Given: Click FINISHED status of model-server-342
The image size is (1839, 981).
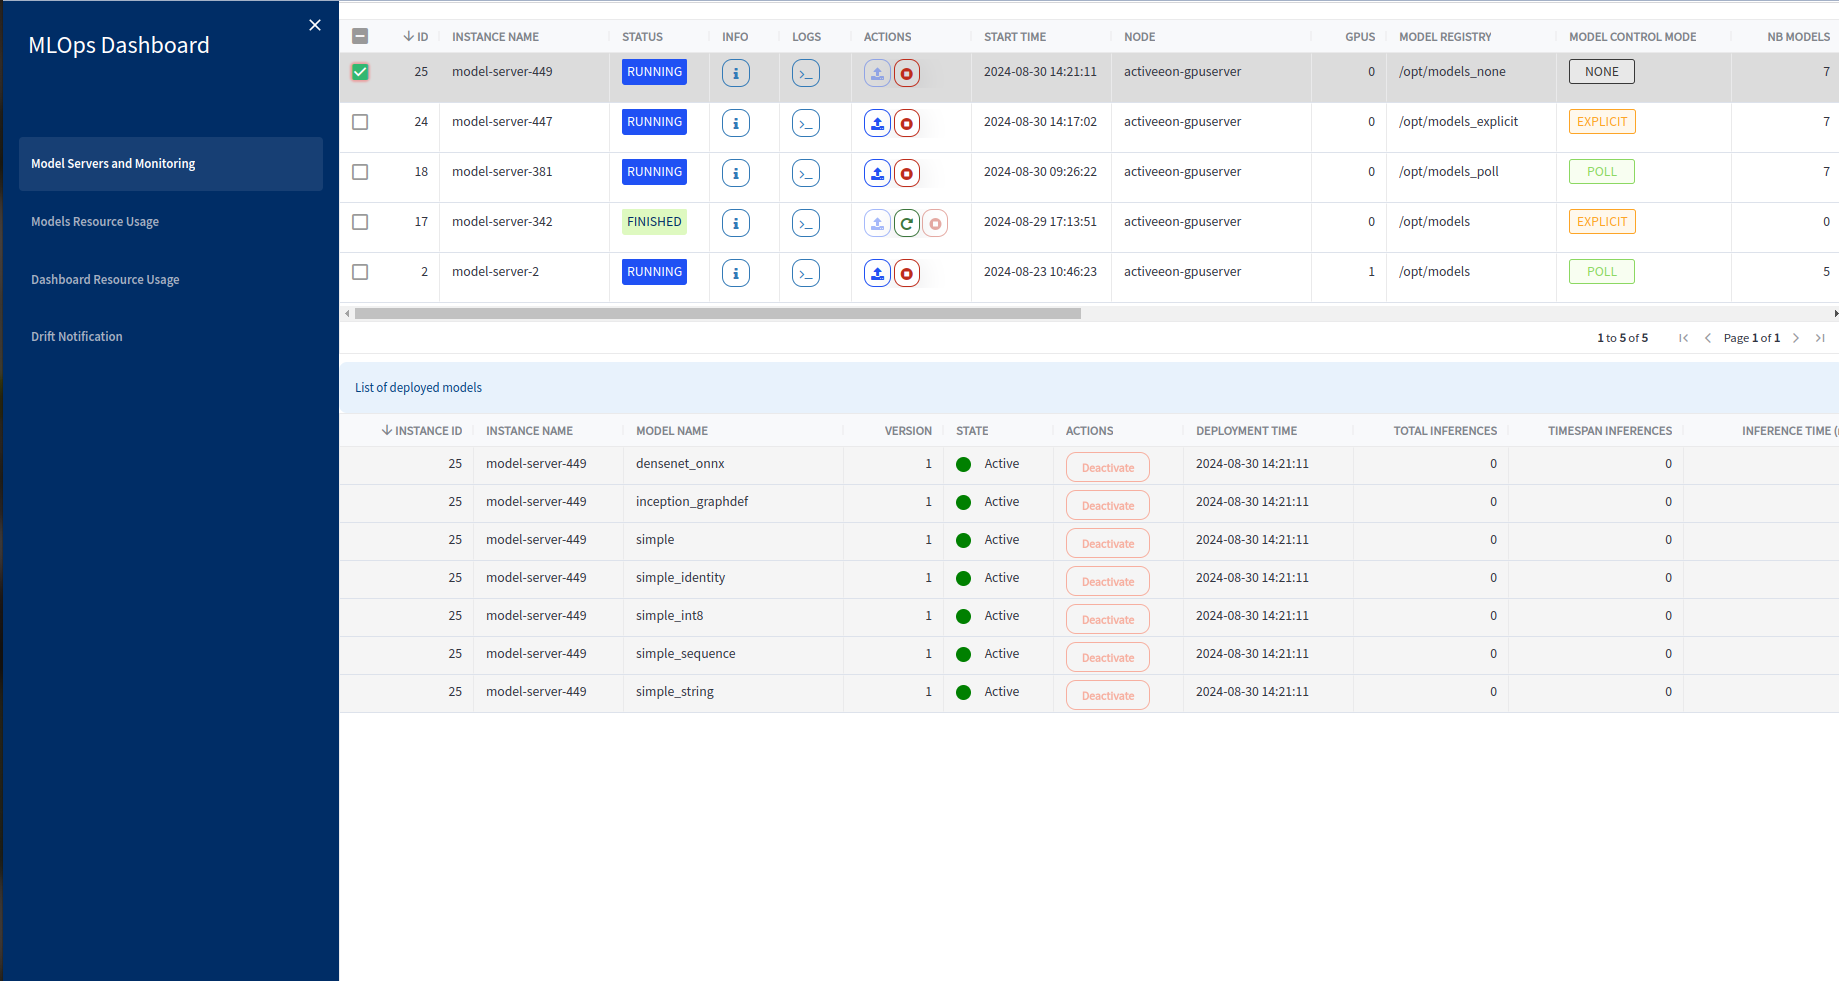Looking at the screenshot, I should pyautogui.click(x=654, y=222).
